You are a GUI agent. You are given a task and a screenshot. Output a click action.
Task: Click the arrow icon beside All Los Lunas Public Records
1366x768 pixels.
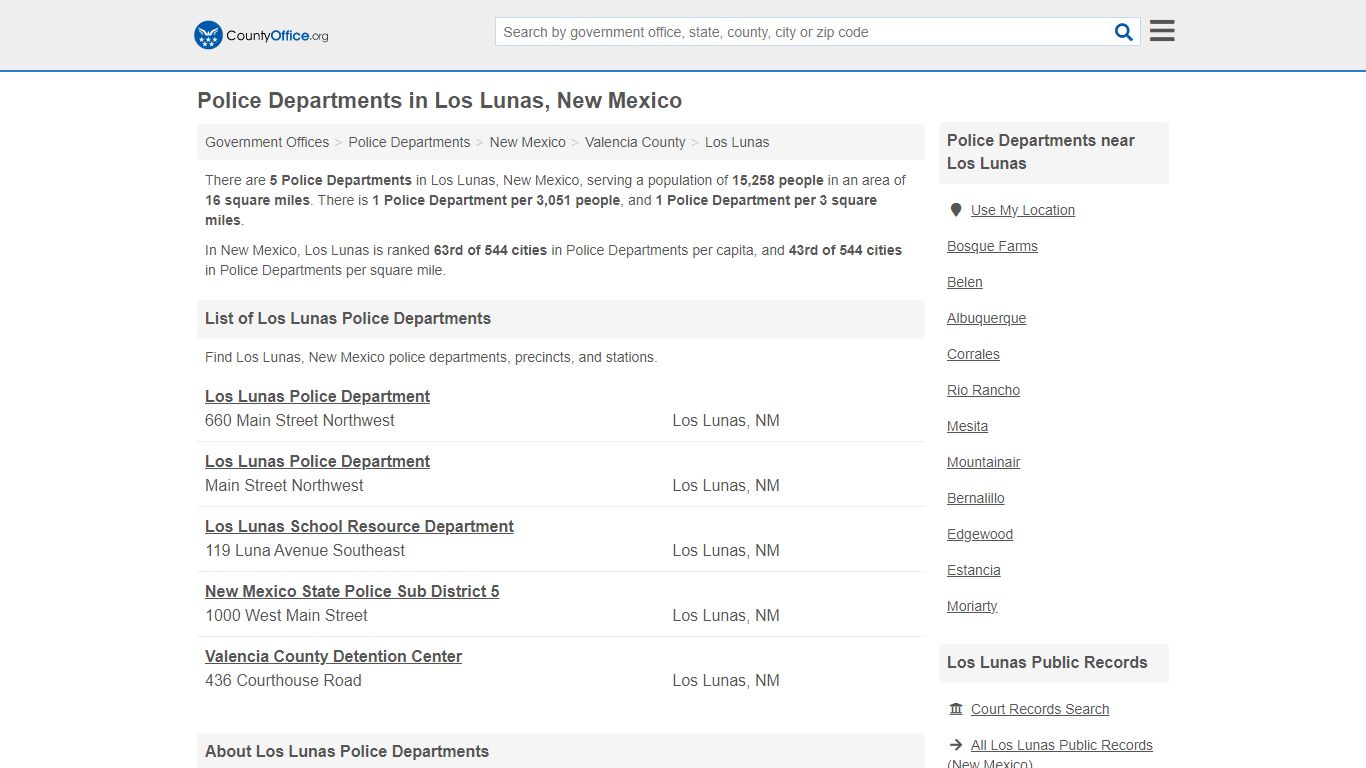pyautogui.click(x=956, y=745)
